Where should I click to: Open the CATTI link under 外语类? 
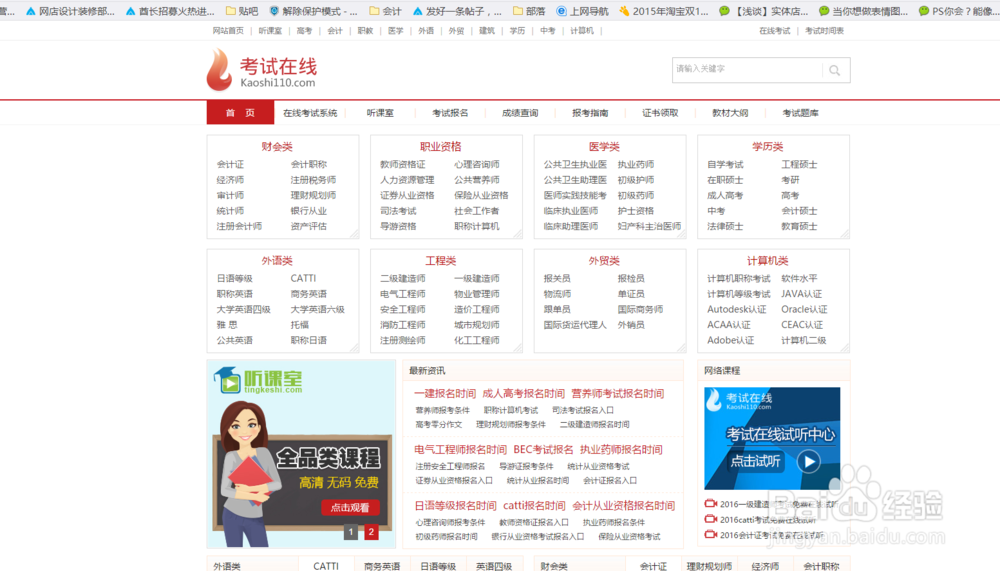303,278
